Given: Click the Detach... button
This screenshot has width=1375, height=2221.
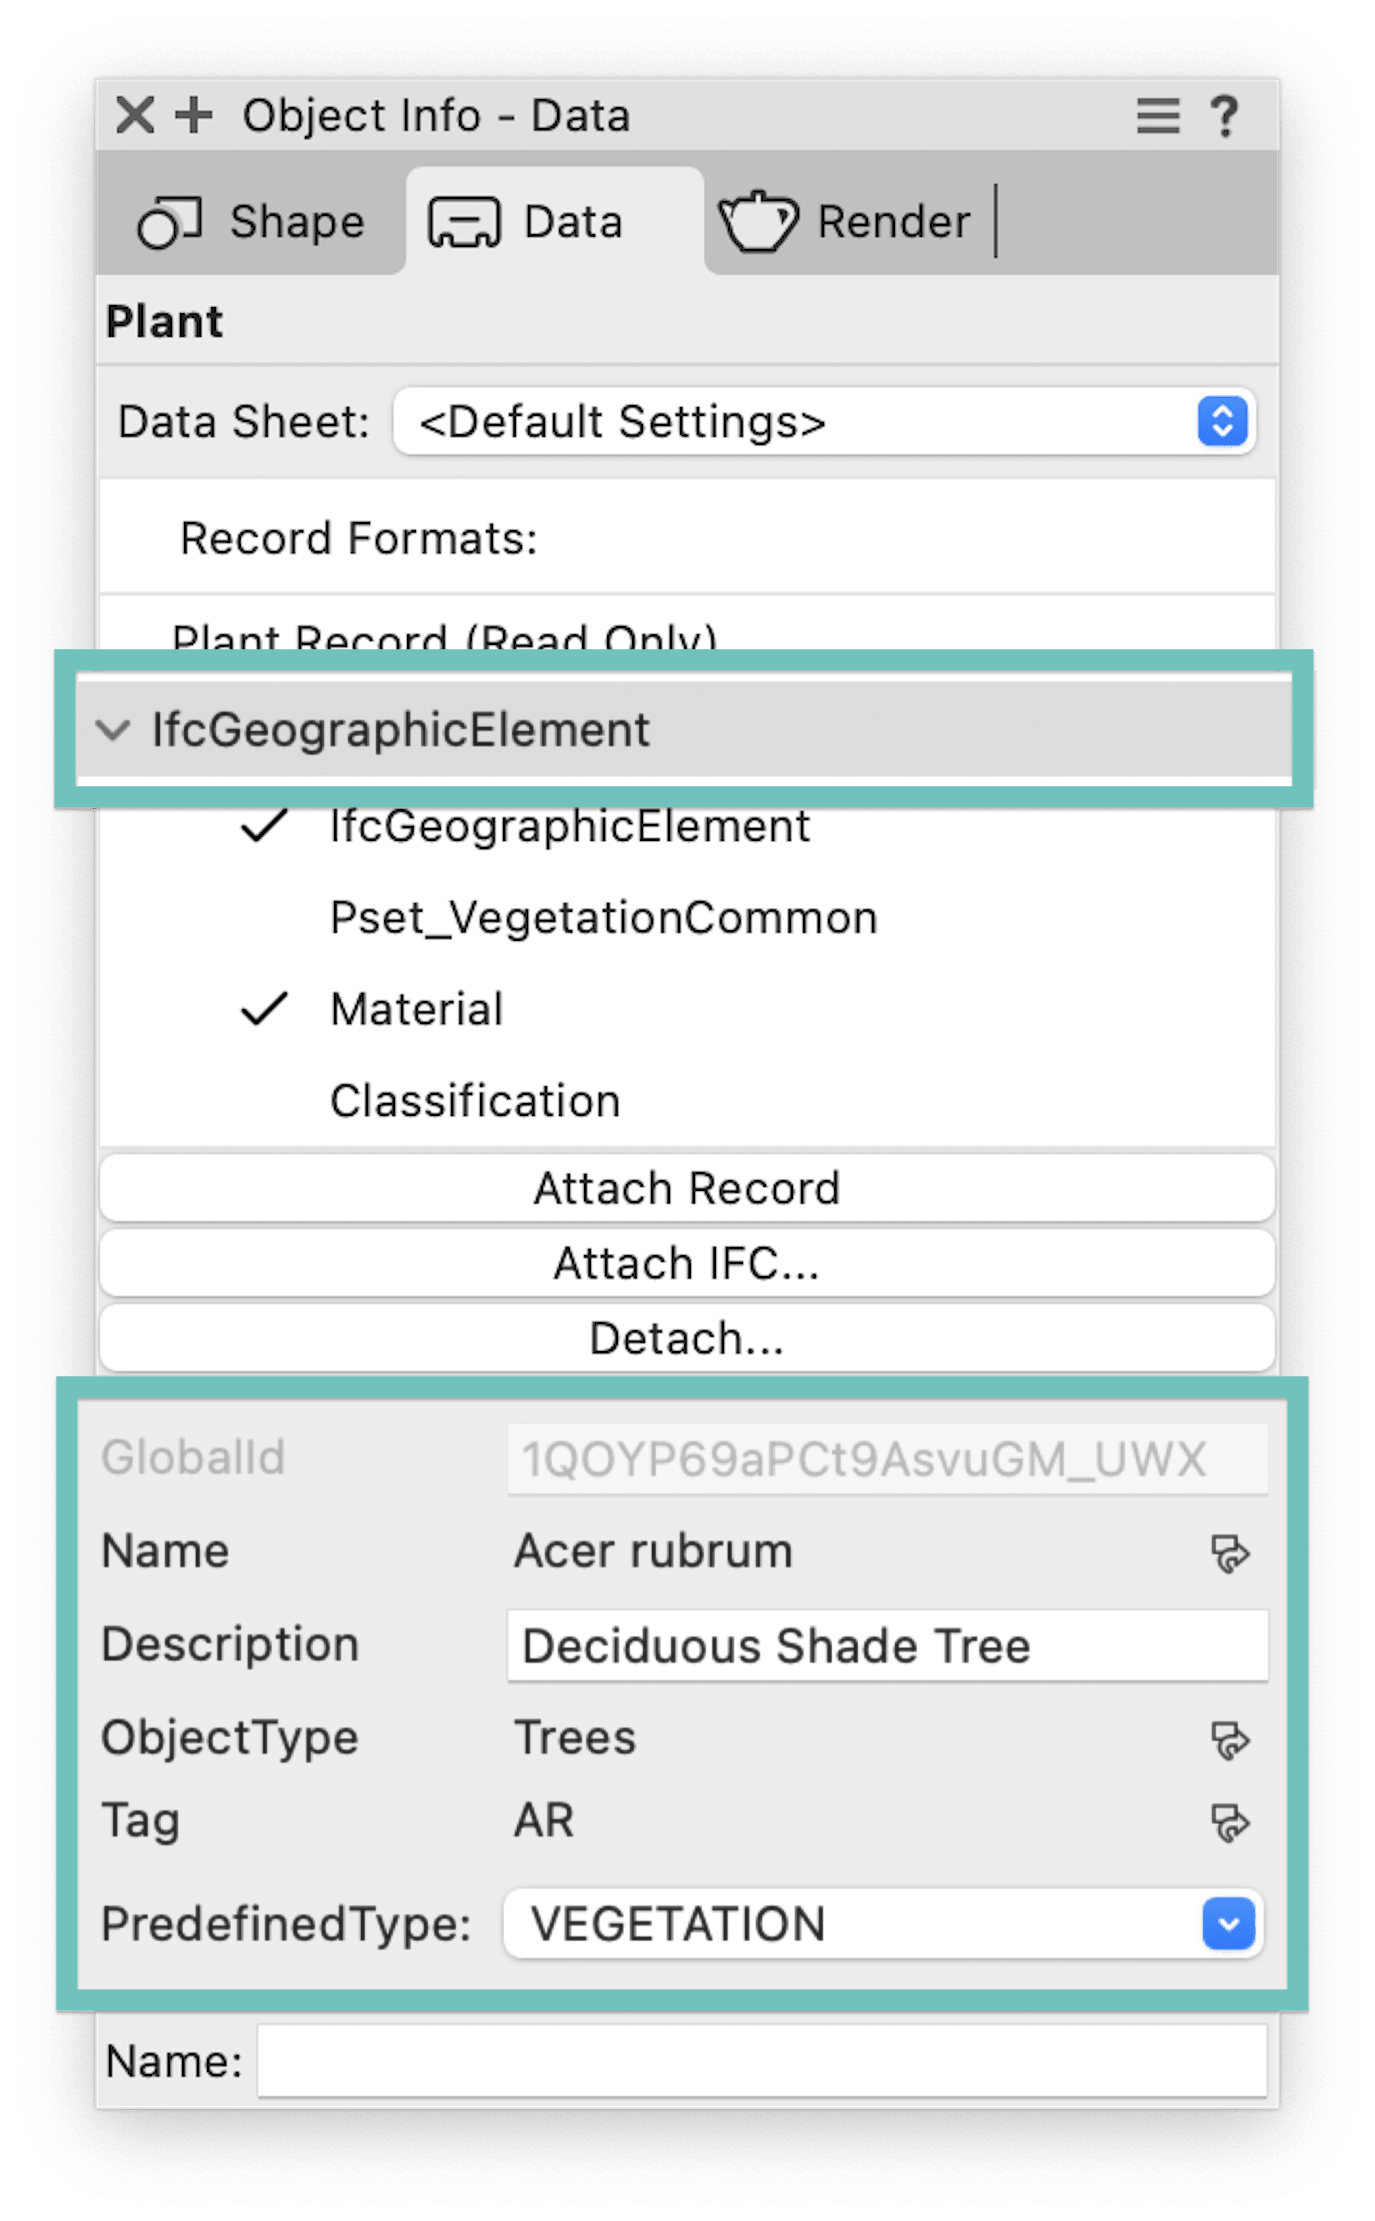Looking at the screenshot, I should (x=687, y=1338).
